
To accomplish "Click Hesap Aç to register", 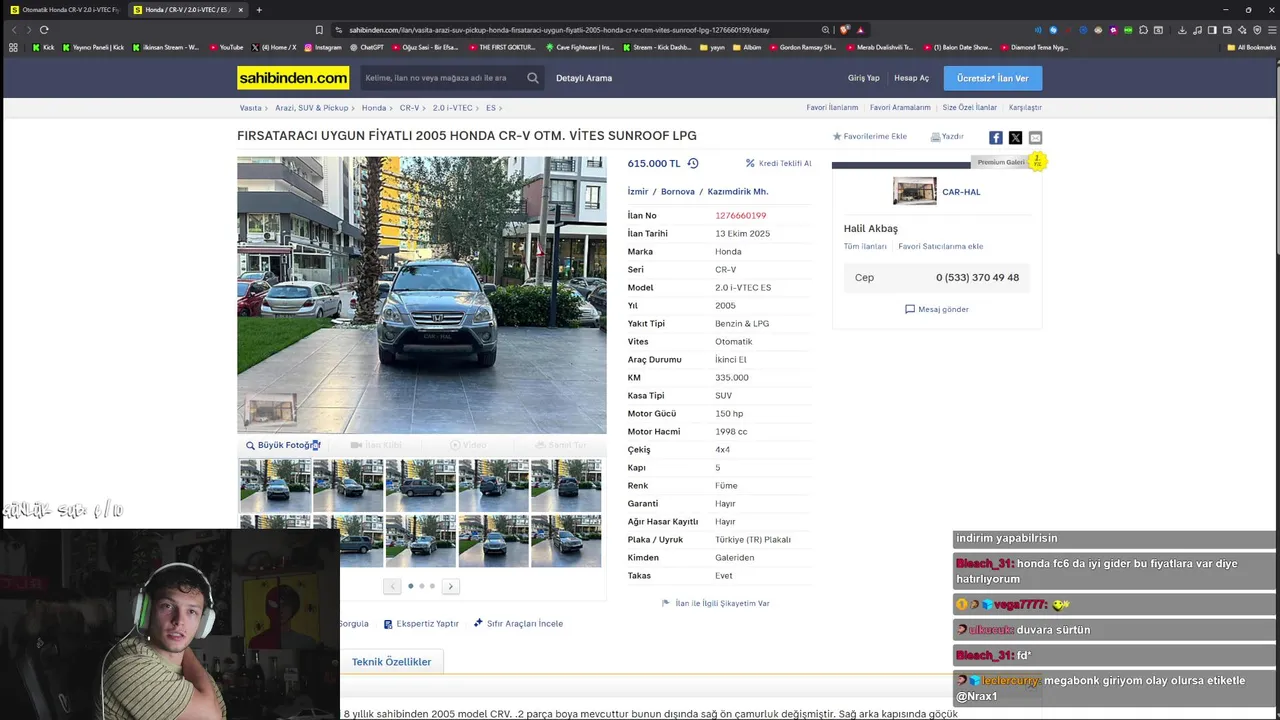I will tap(911, 78).
